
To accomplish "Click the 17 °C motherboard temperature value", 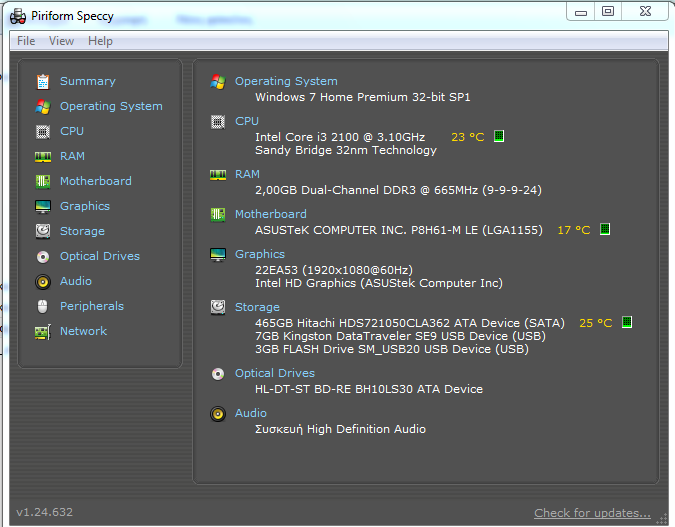I will [574, 230].
